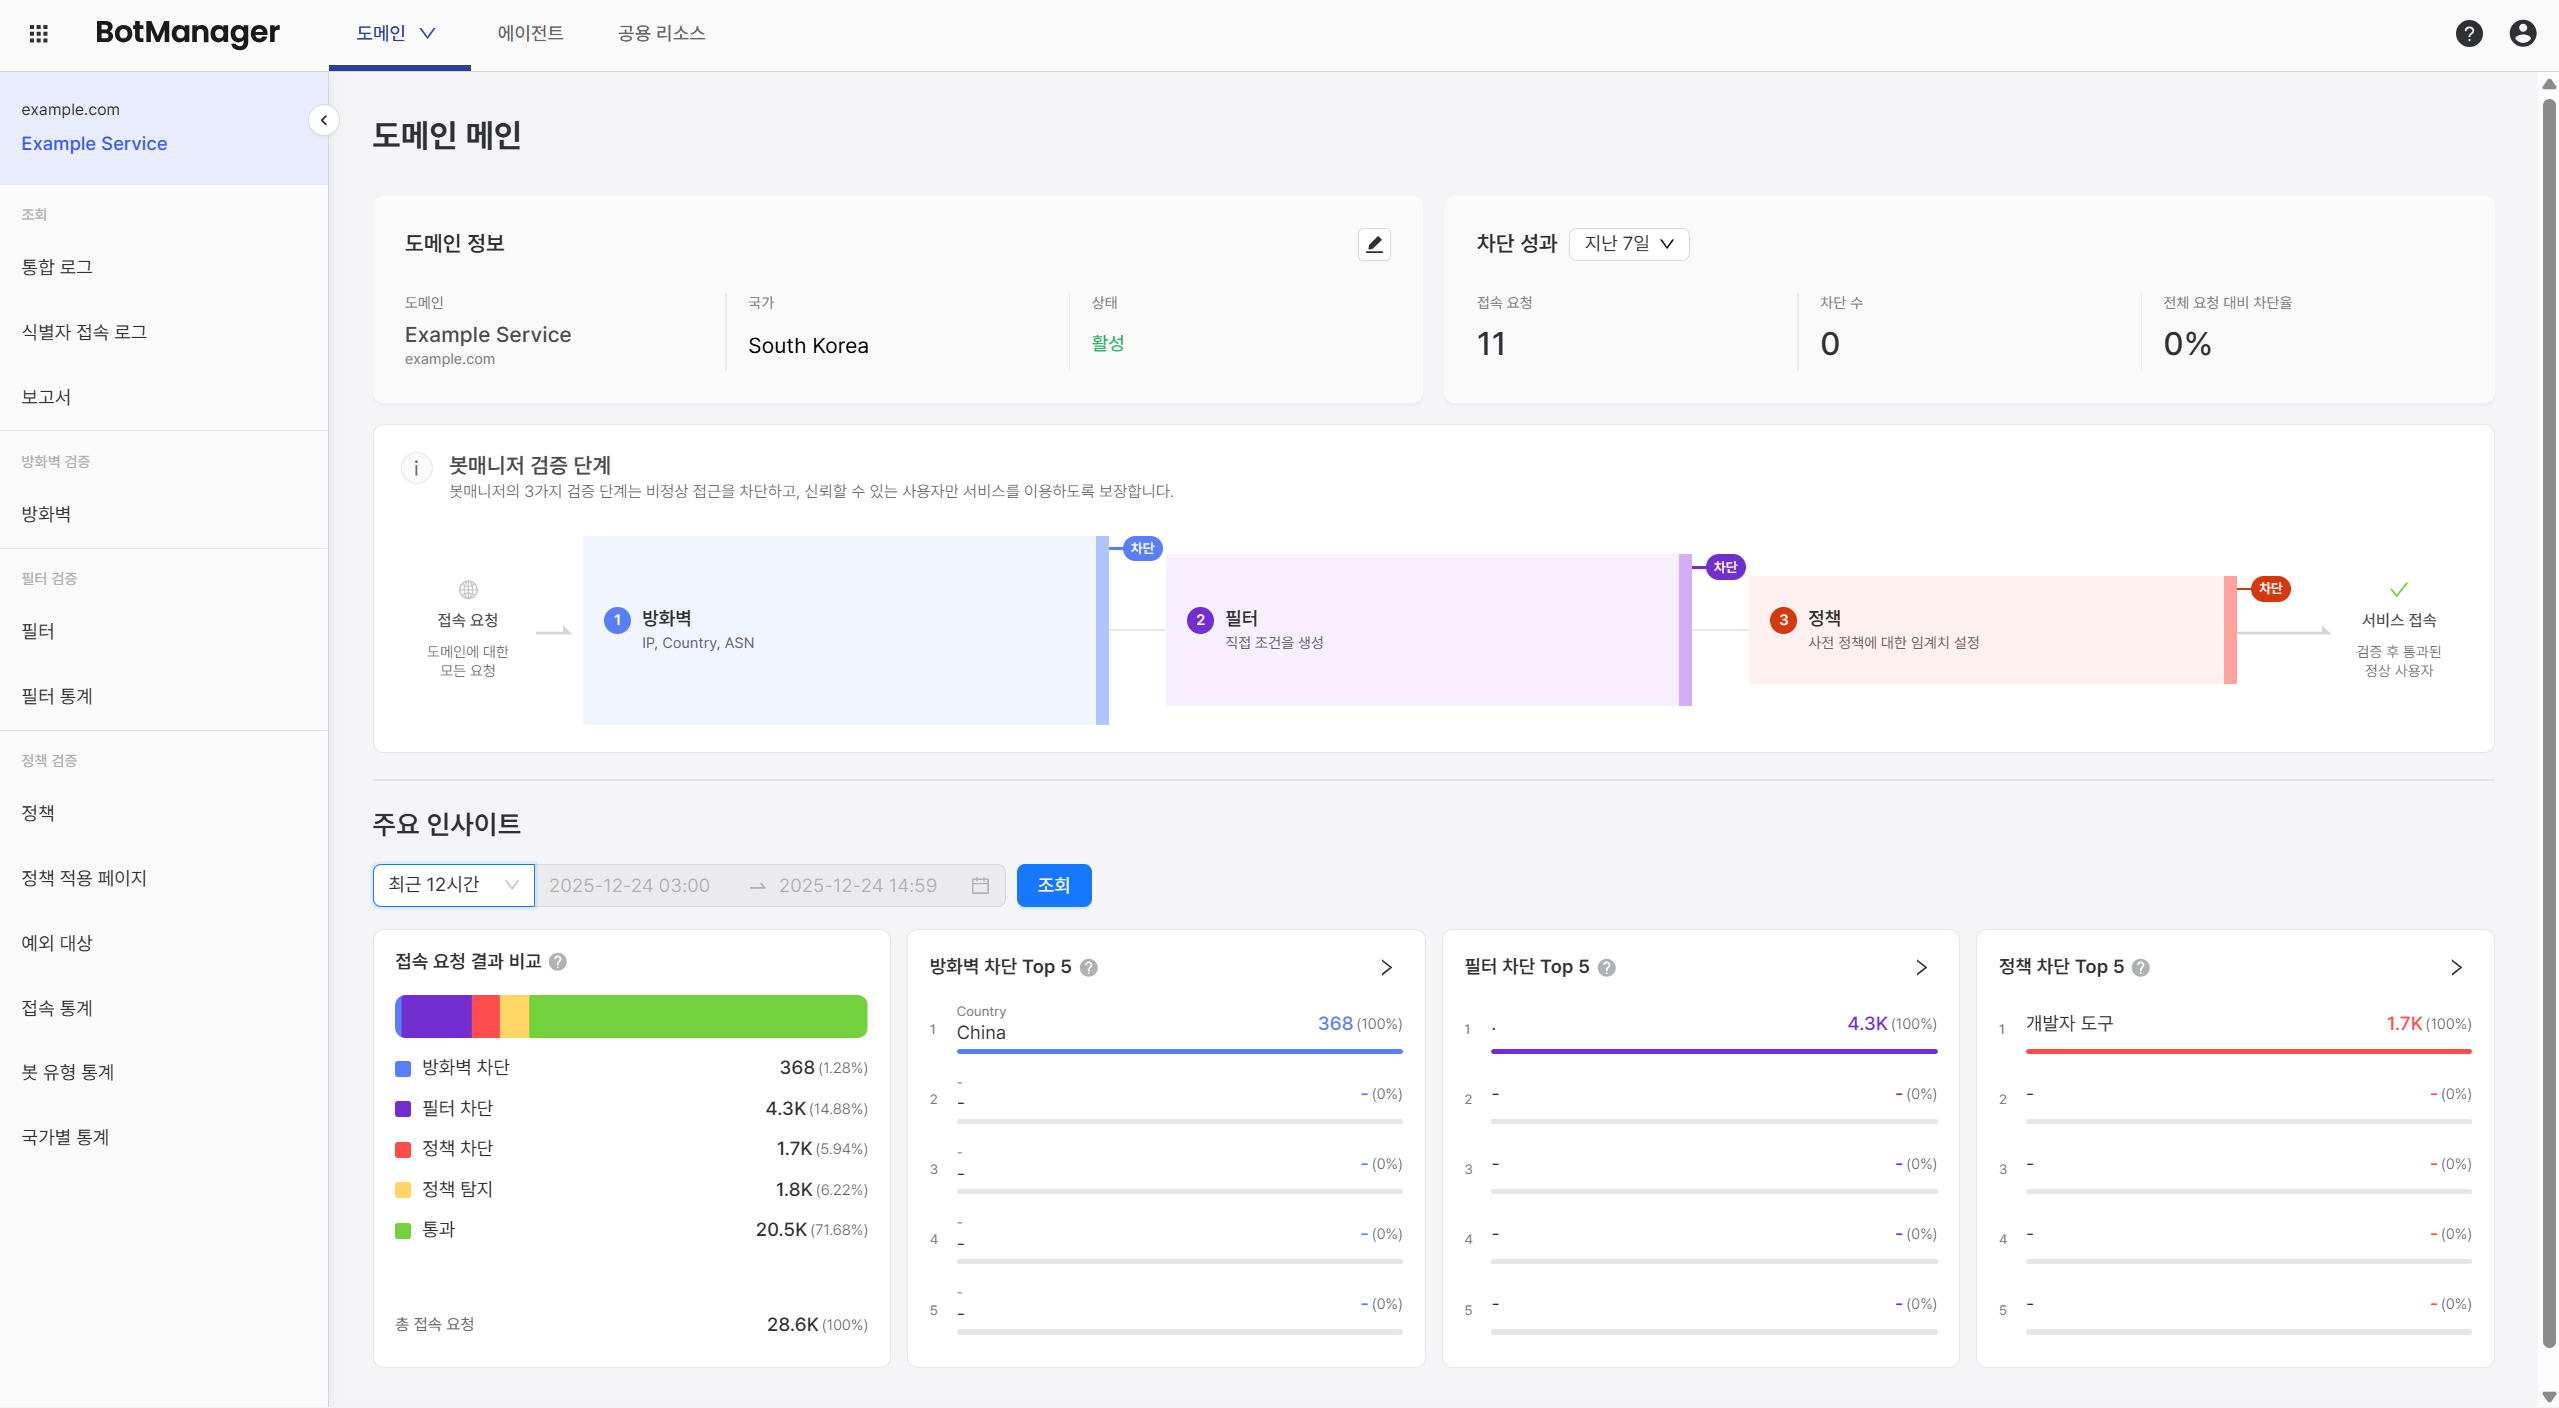Collapse the sidebar with the chevron button
This screenshot has height=1408, width=2559.
(322, 120)
